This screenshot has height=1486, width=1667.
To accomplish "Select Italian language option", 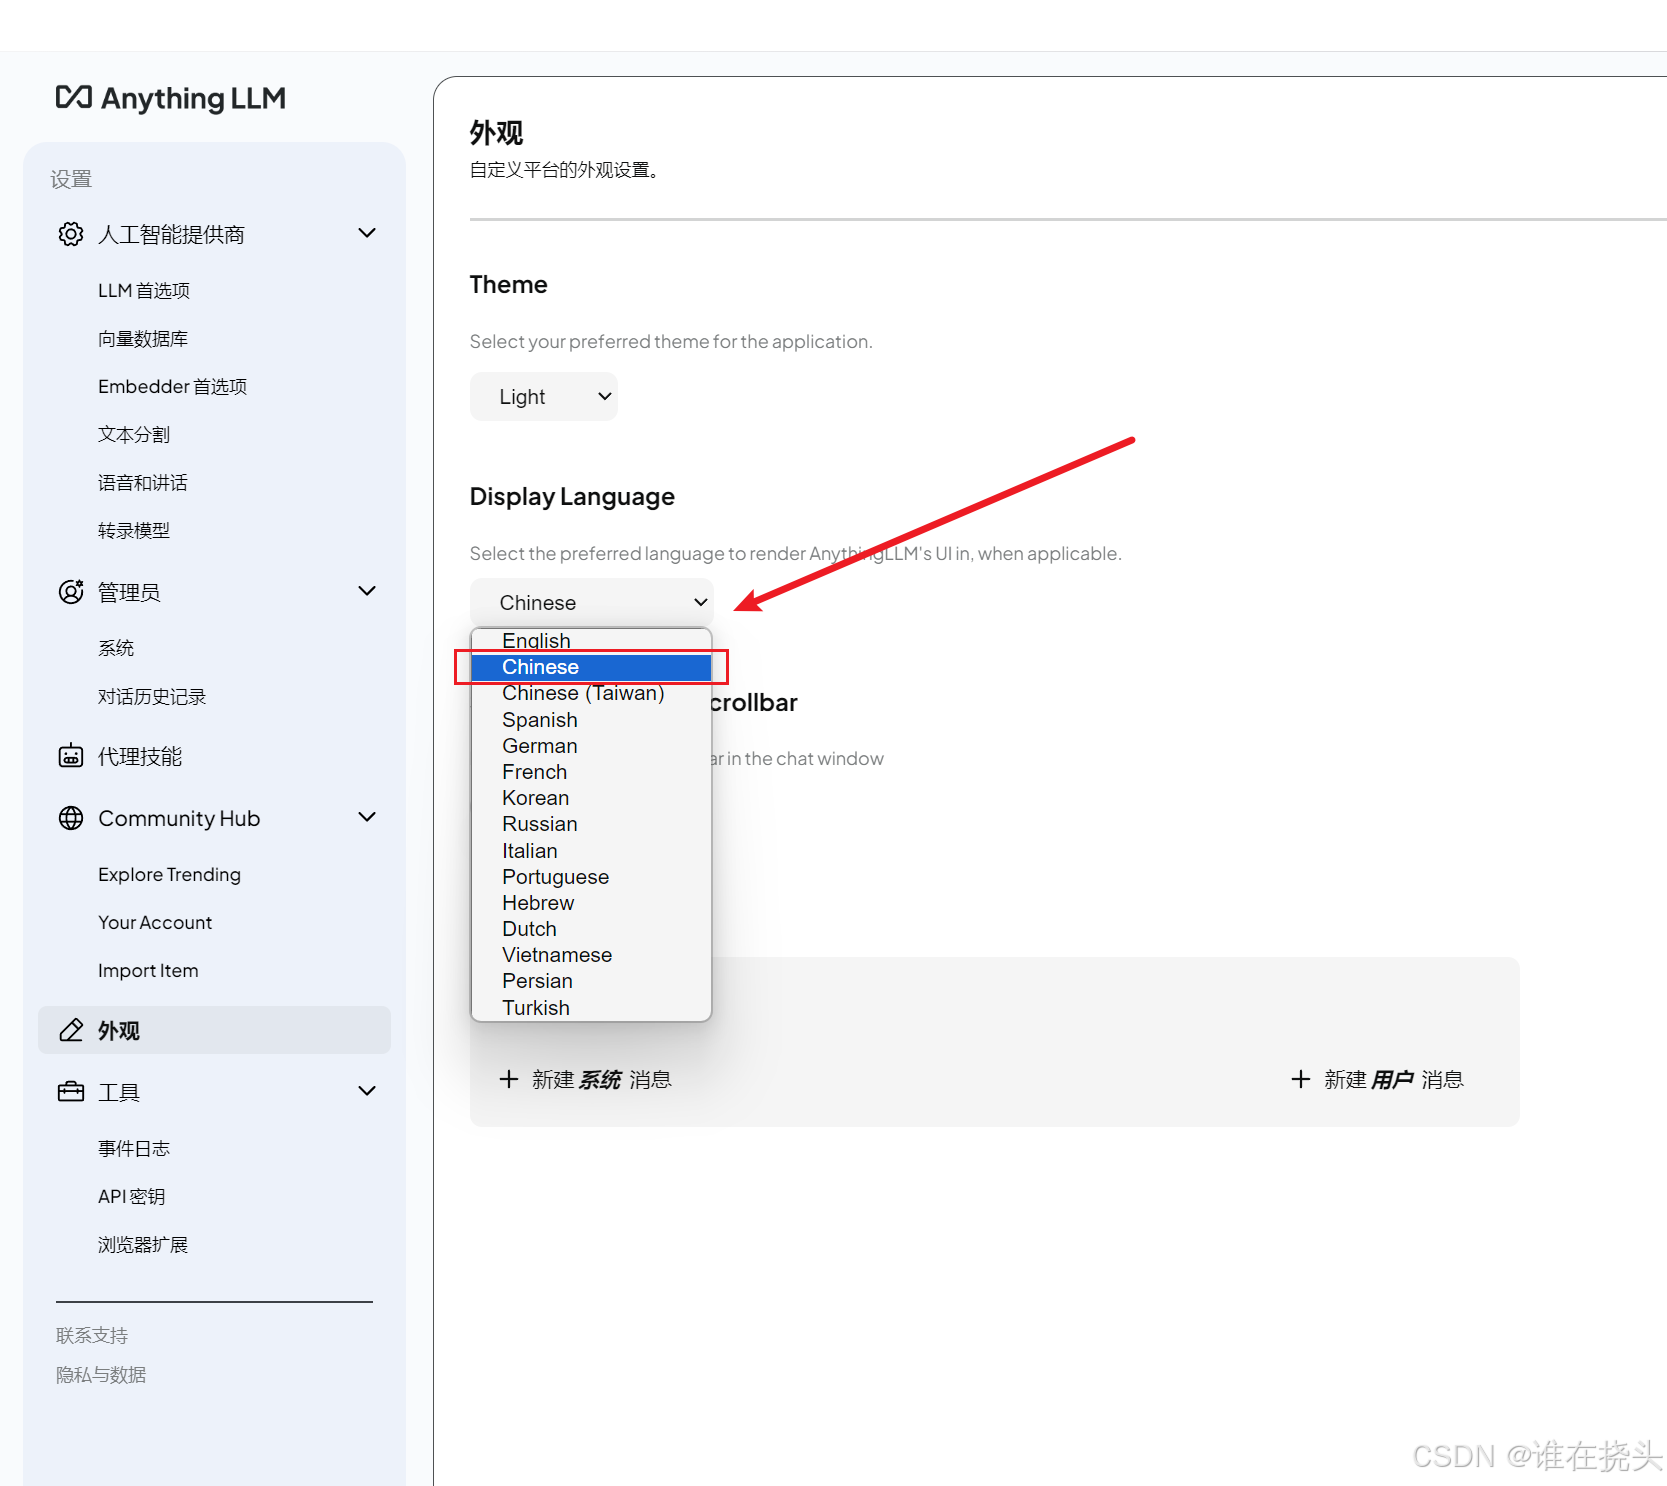I will [x=591, y=851].
